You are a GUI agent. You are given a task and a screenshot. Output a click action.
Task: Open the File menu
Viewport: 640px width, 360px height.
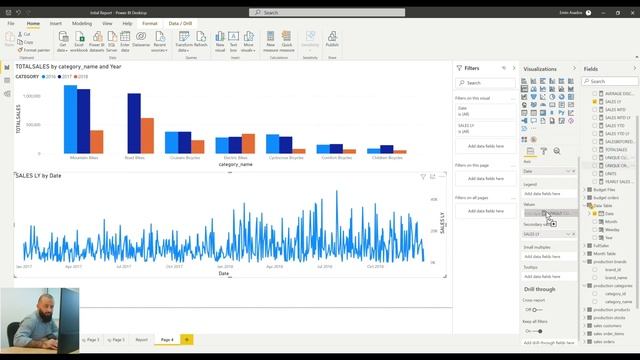point(11,24)
